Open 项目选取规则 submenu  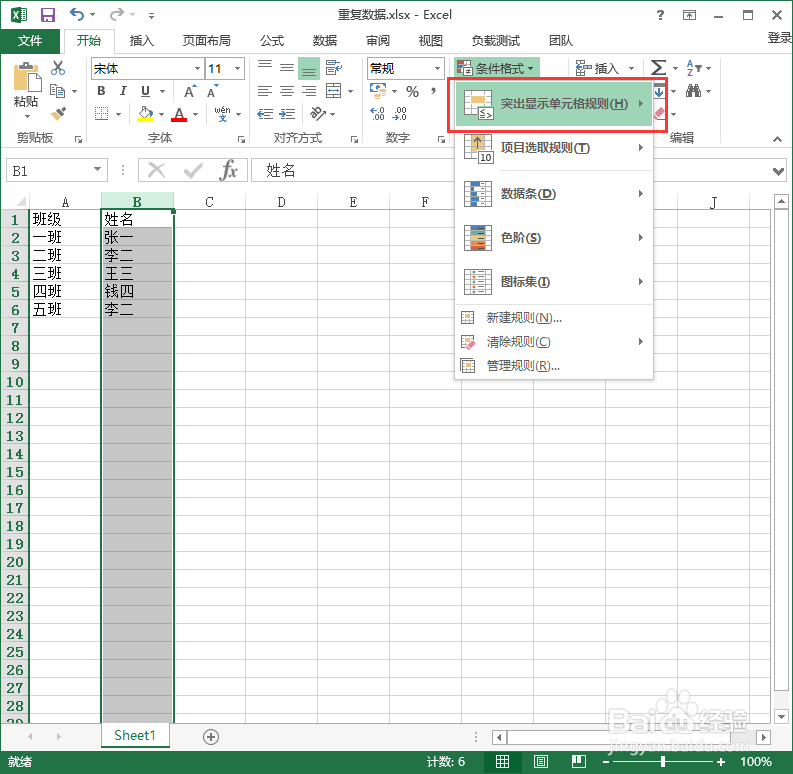pos(554,148)
